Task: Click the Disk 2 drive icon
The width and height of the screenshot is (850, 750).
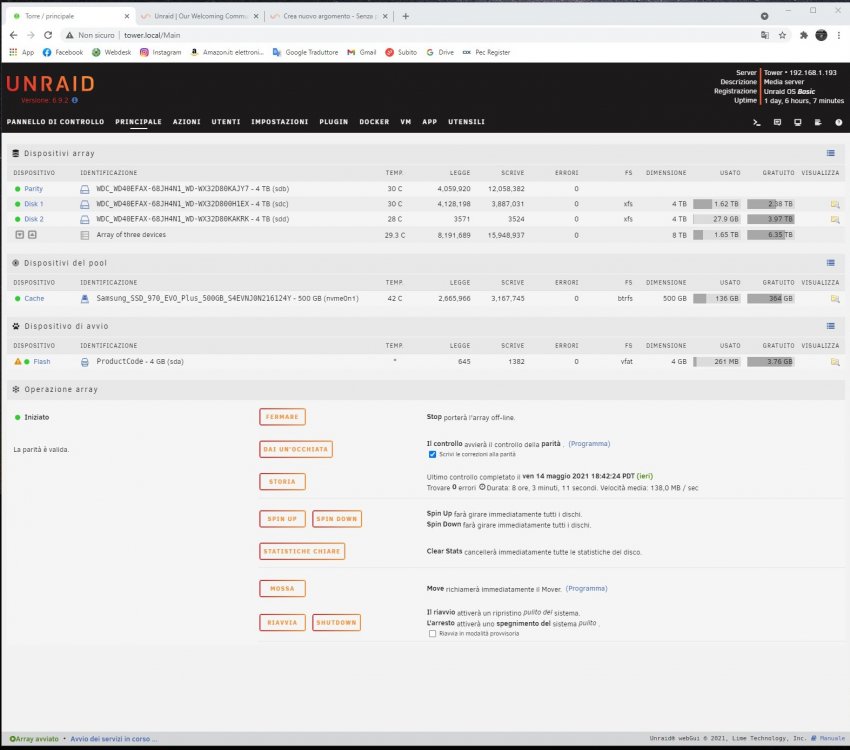Action: 85,219
